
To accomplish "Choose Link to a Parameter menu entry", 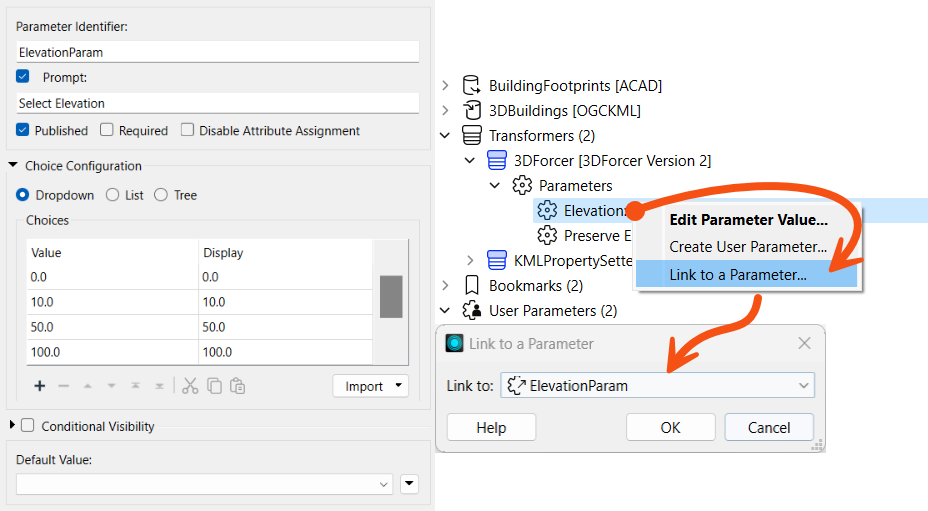I will pos(747,275).
